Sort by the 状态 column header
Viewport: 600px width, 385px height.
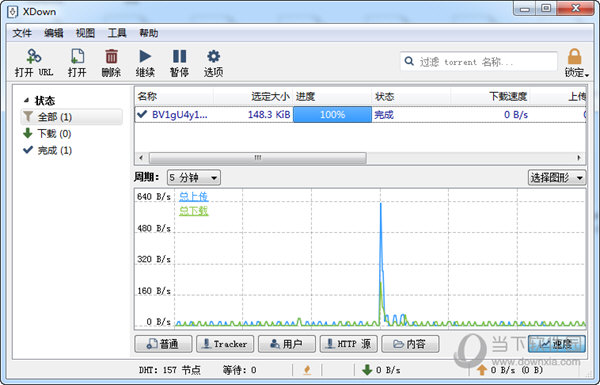tap(411, 96)
